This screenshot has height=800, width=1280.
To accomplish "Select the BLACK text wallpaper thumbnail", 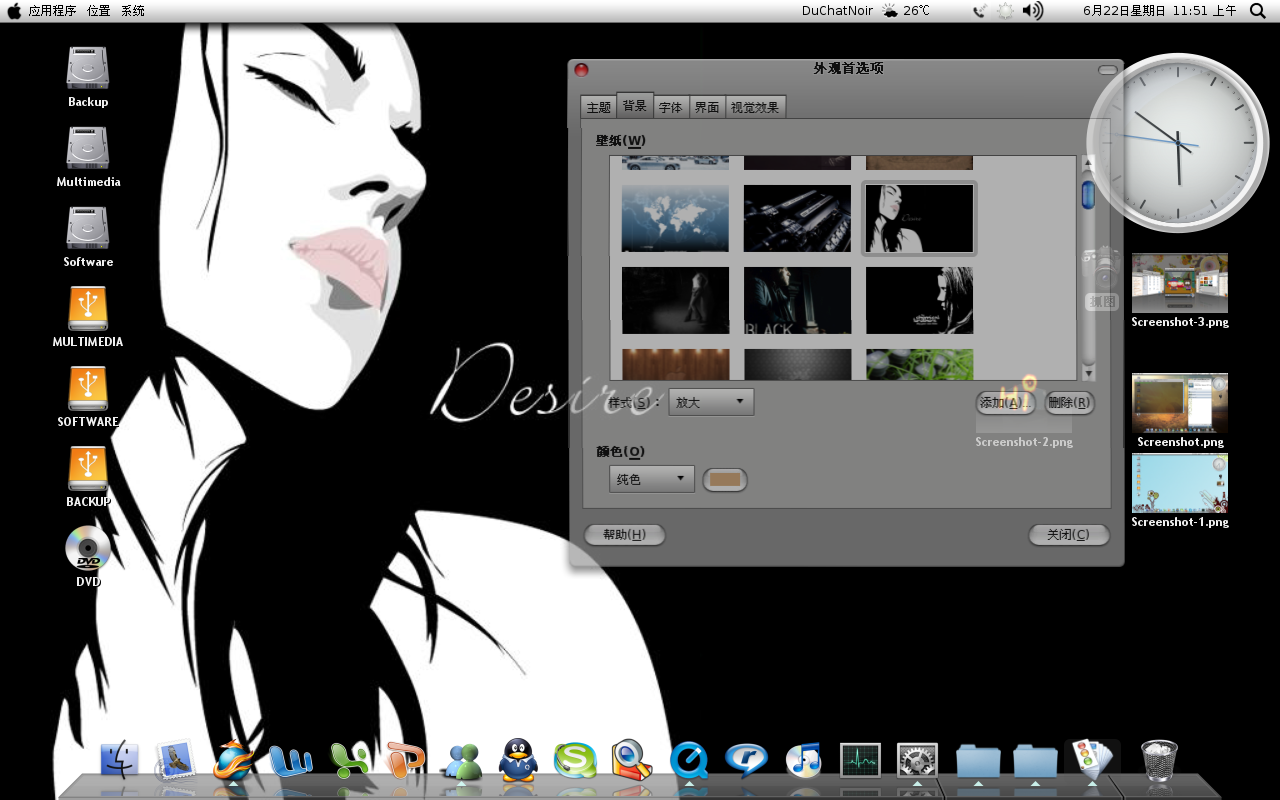I will point(797,300).
